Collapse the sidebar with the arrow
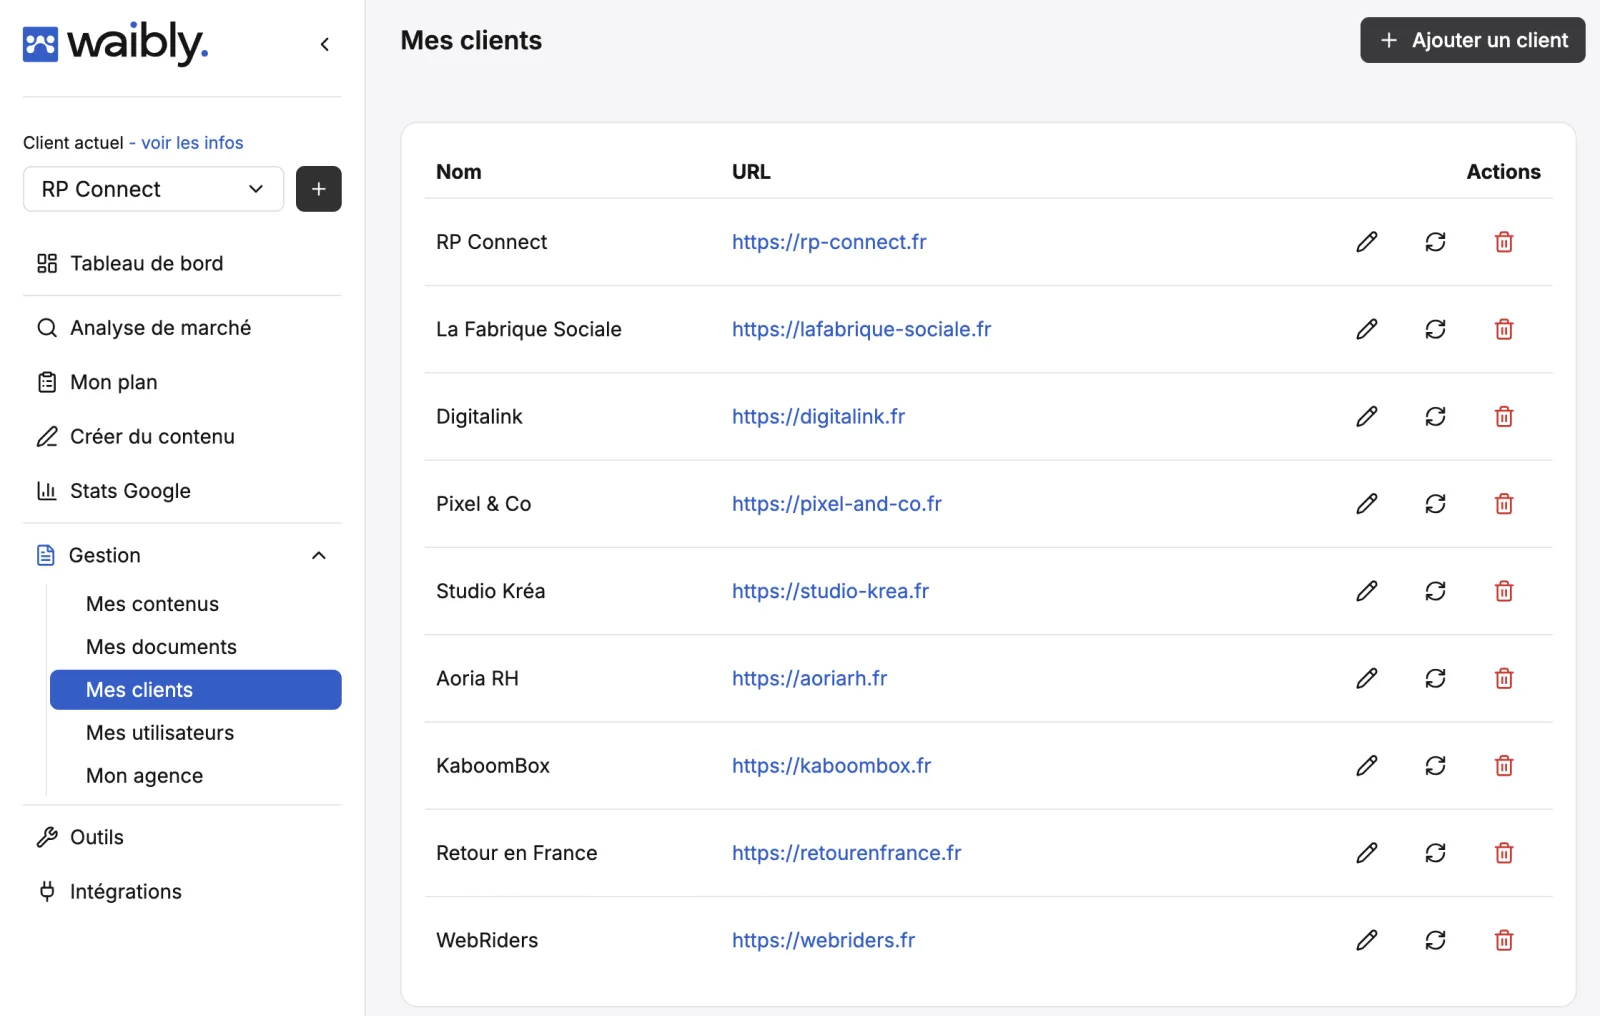 pos(325,44)
